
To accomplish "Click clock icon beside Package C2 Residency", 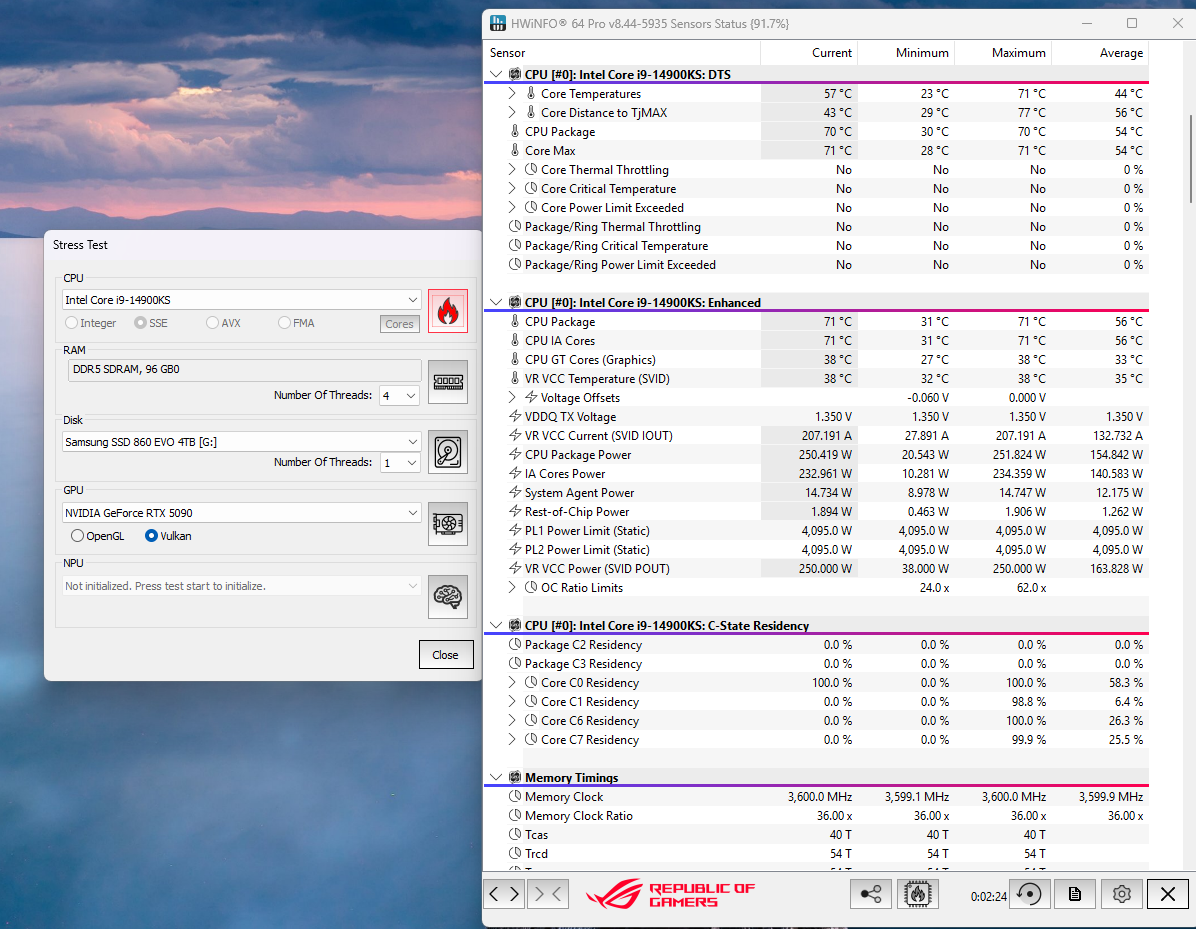I will pos(516,645).
